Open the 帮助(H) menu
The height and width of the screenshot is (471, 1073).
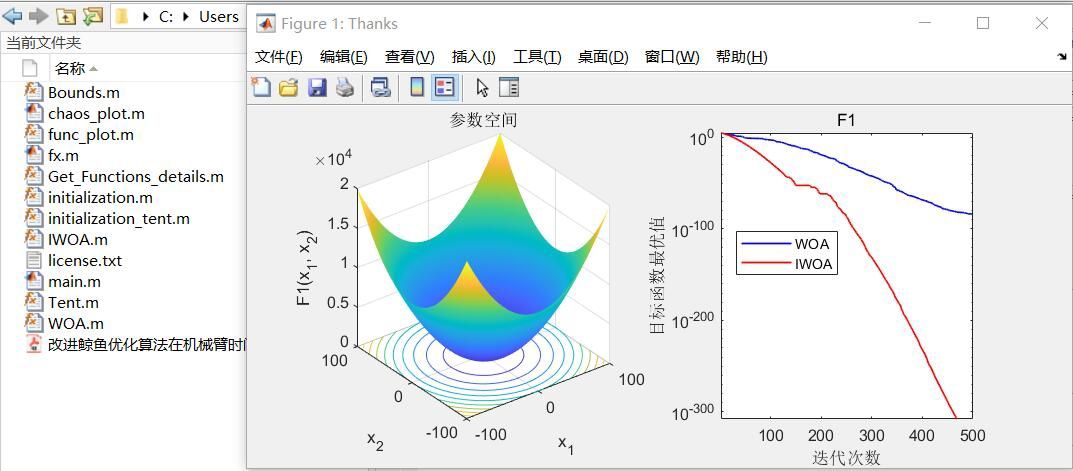pos(741,57)
